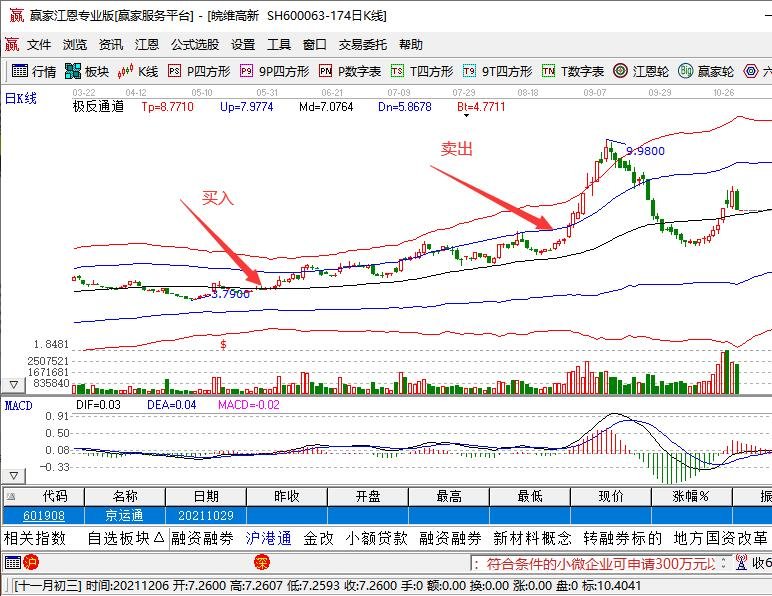Click the antenna signal icon near 收
Screen dimensions: 772x596
[741, 562]
